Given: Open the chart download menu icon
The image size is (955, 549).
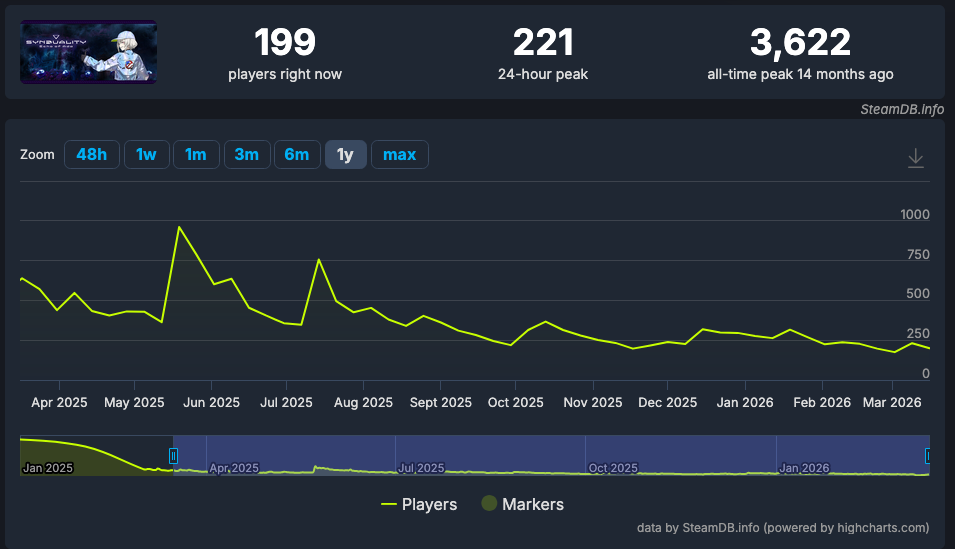Looking at the screenshot, I should coord(915,158).
